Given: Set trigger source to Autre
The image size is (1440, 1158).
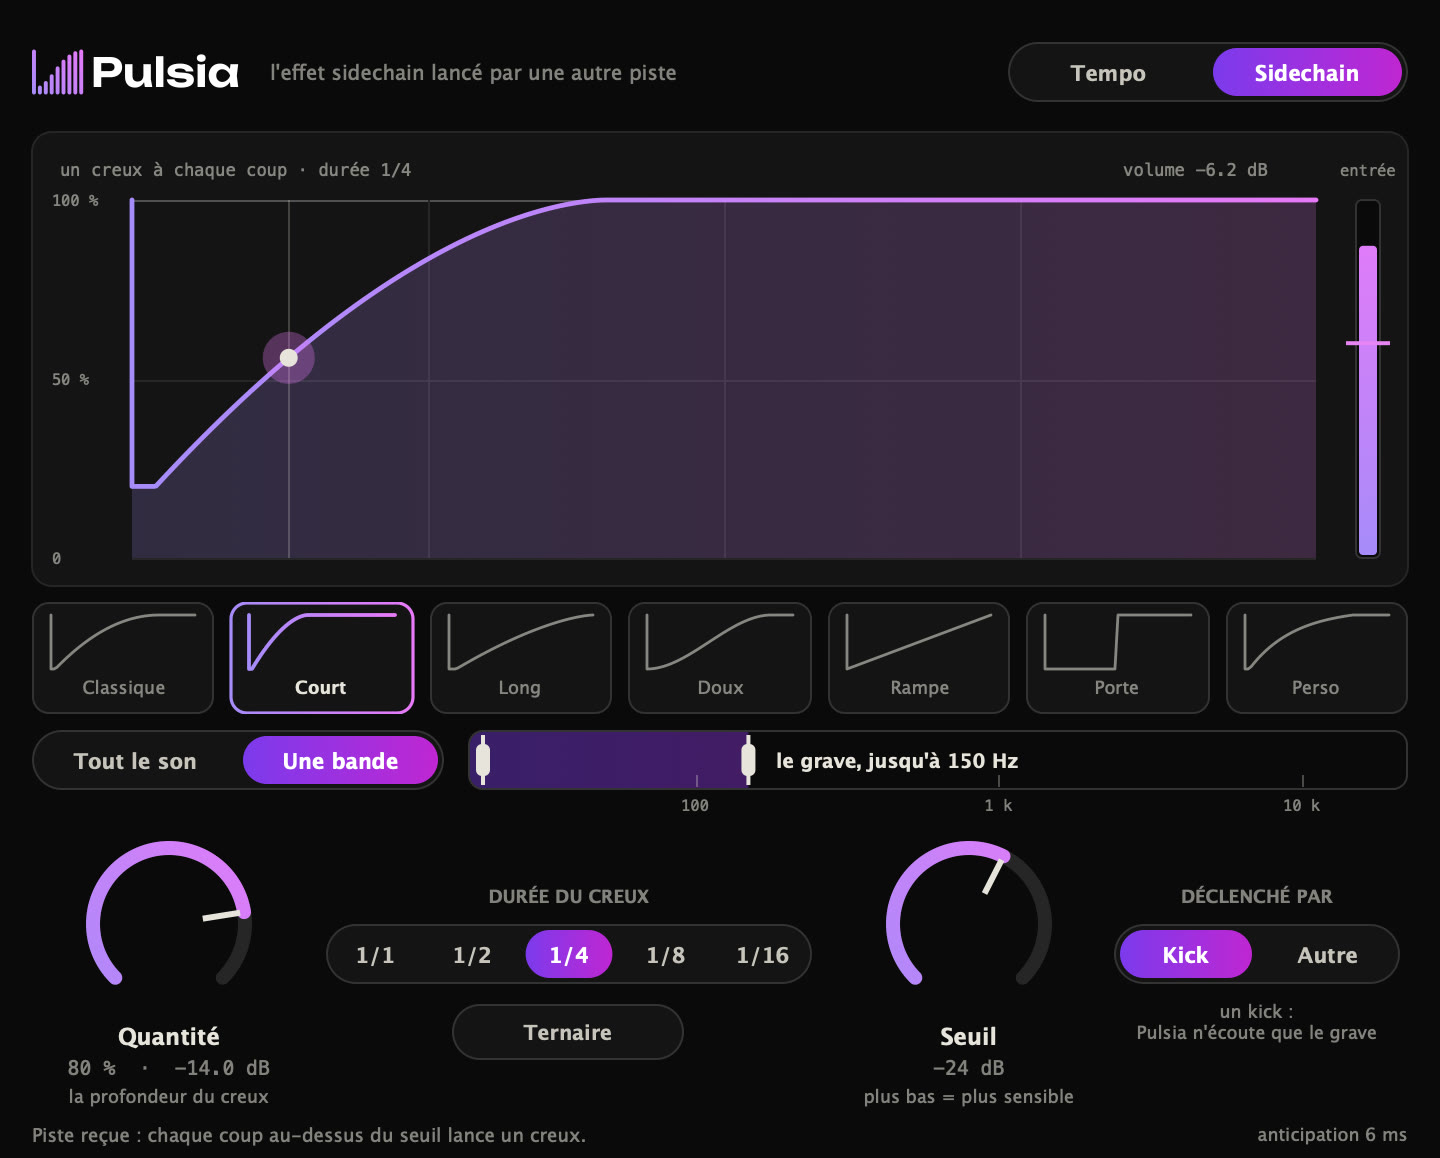Looking at the screenshot, I should [x=1327, y=955].
